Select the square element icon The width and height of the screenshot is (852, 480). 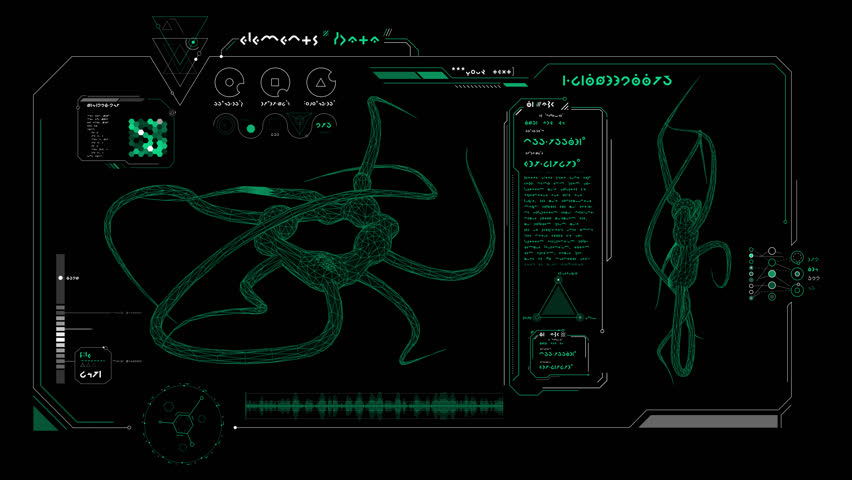pos(274,82)
